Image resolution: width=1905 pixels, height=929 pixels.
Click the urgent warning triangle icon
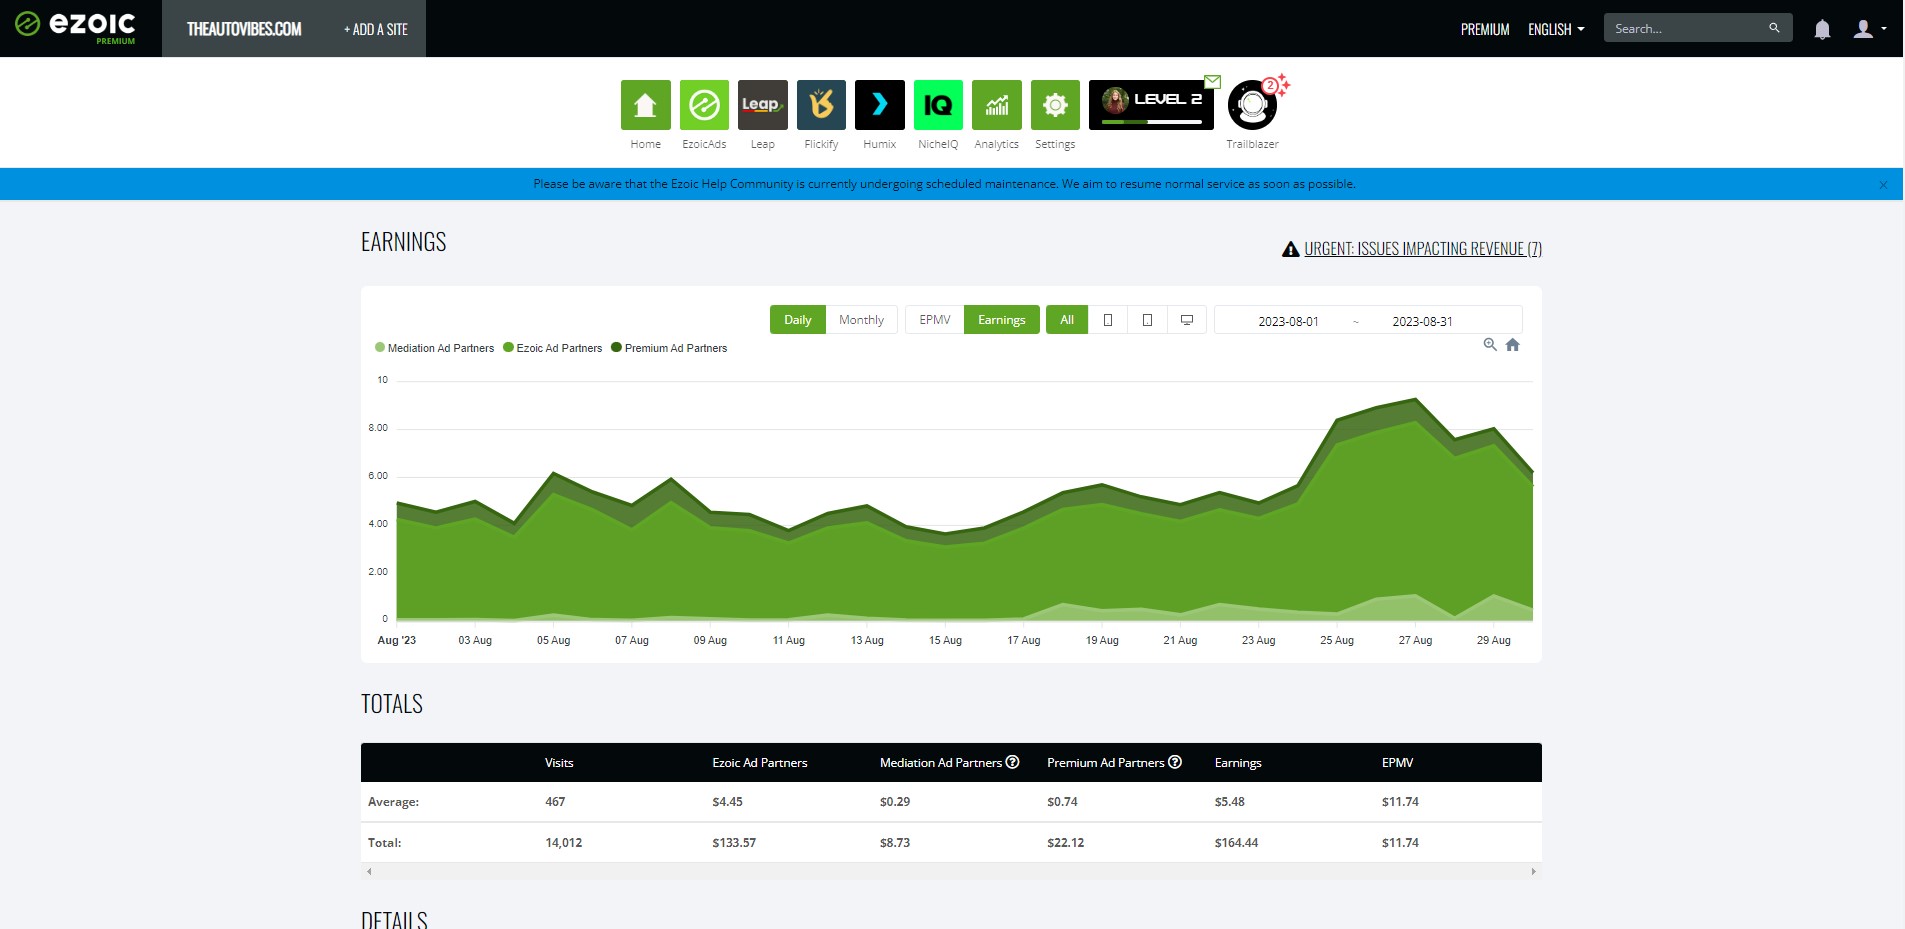coord(1291,249)
